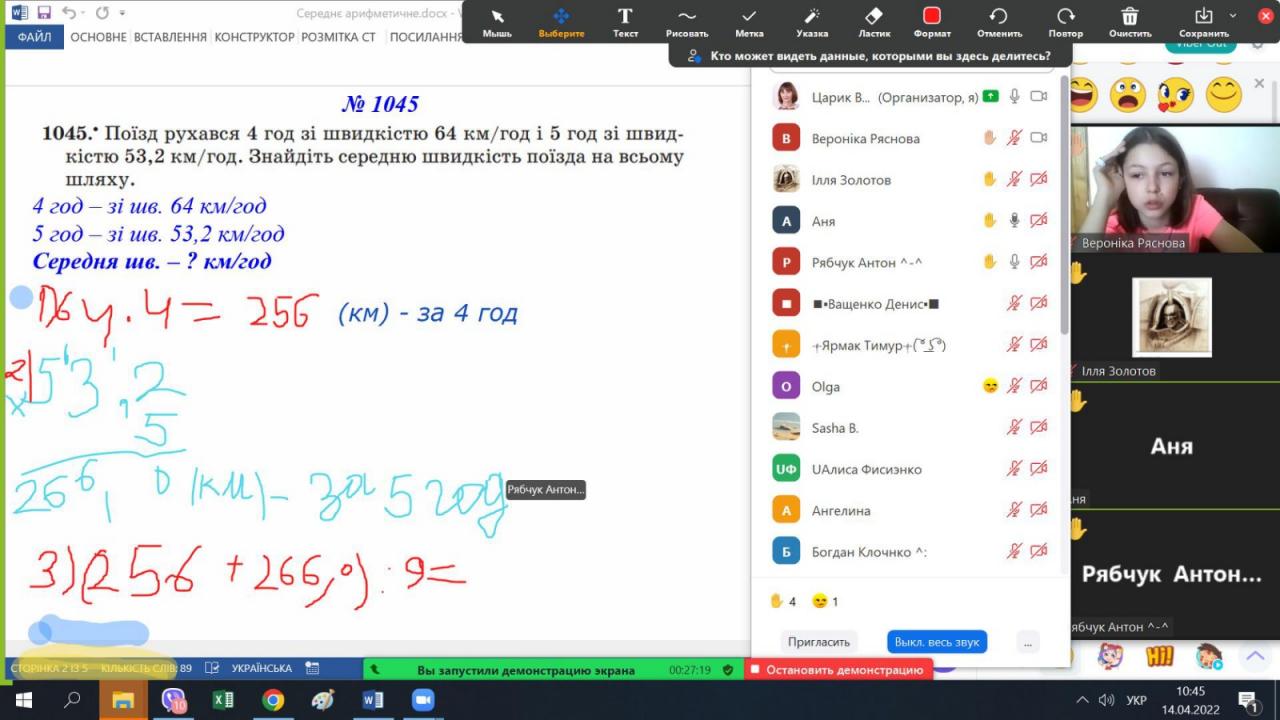Toggle microphone for Вероніка Ряснова

(x=1014, y=138)
